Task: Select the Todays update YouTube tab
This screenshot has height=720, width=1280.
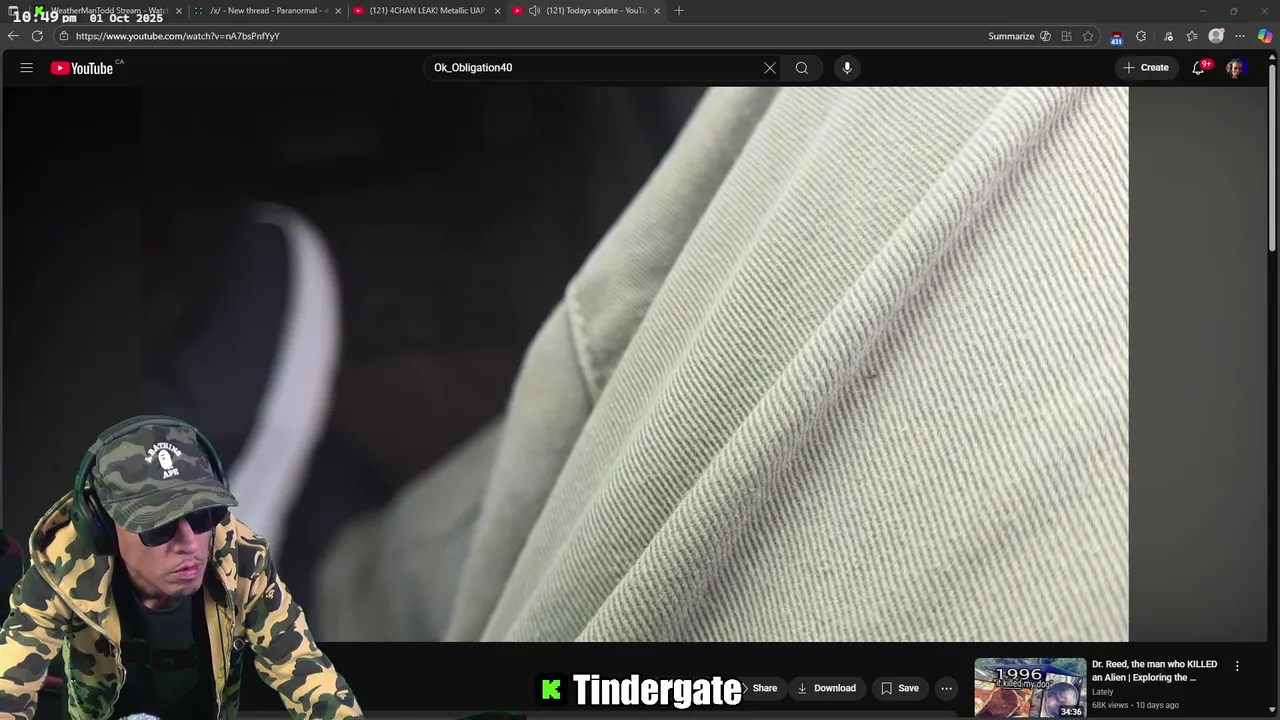Action: click(x=585, y=11)
